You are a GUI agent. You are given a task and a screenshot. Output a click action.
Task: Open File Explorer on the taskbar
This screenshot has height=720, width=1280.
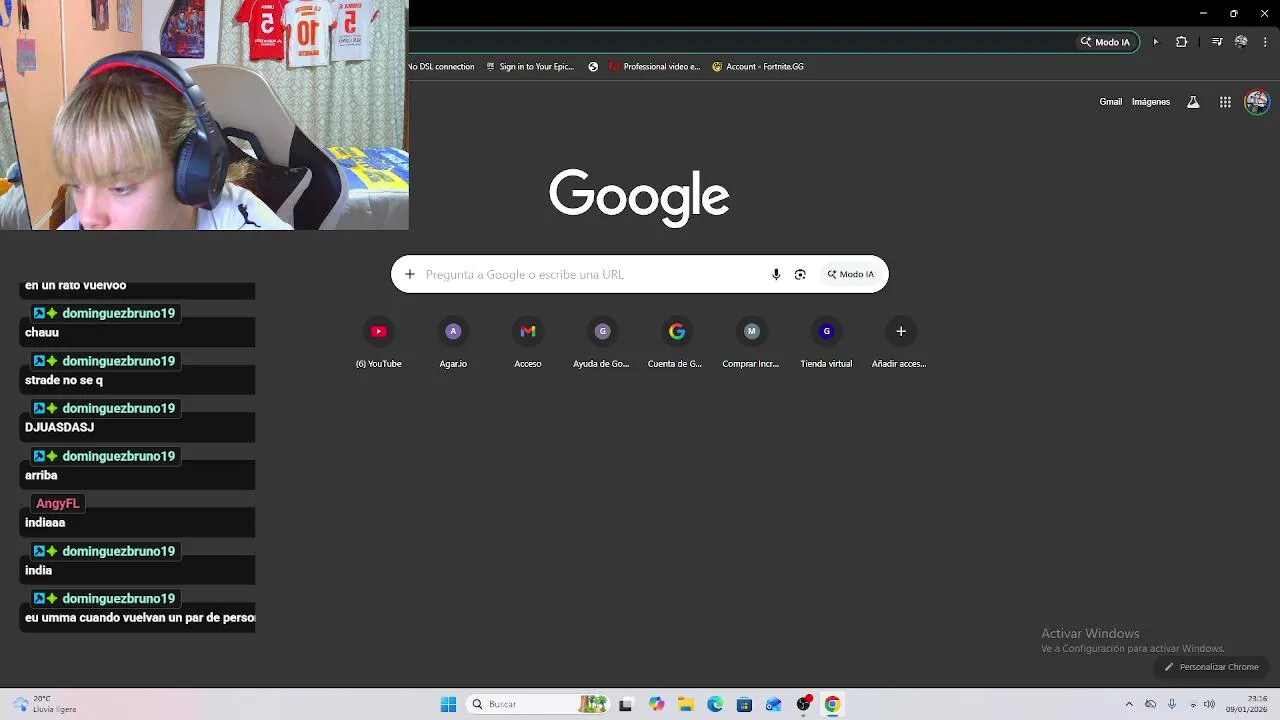click(x=686, y=704)
